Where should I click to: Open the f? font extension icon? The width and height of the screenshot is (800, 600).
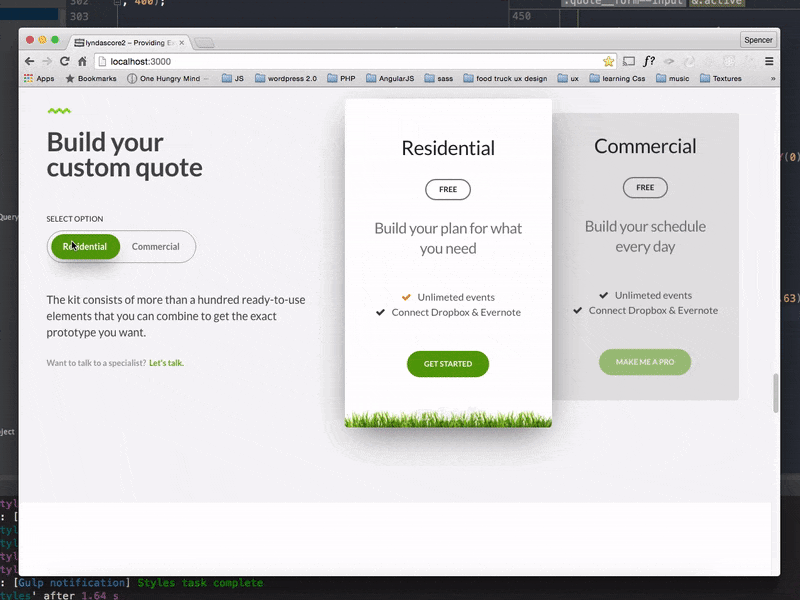pyautogui.click(x=648, y=61)
